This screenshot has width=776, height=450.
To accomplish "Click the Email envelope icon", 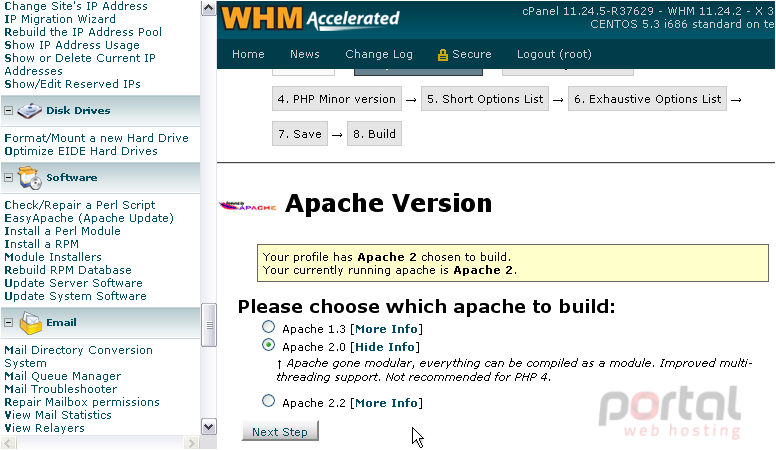I will 30,323.
